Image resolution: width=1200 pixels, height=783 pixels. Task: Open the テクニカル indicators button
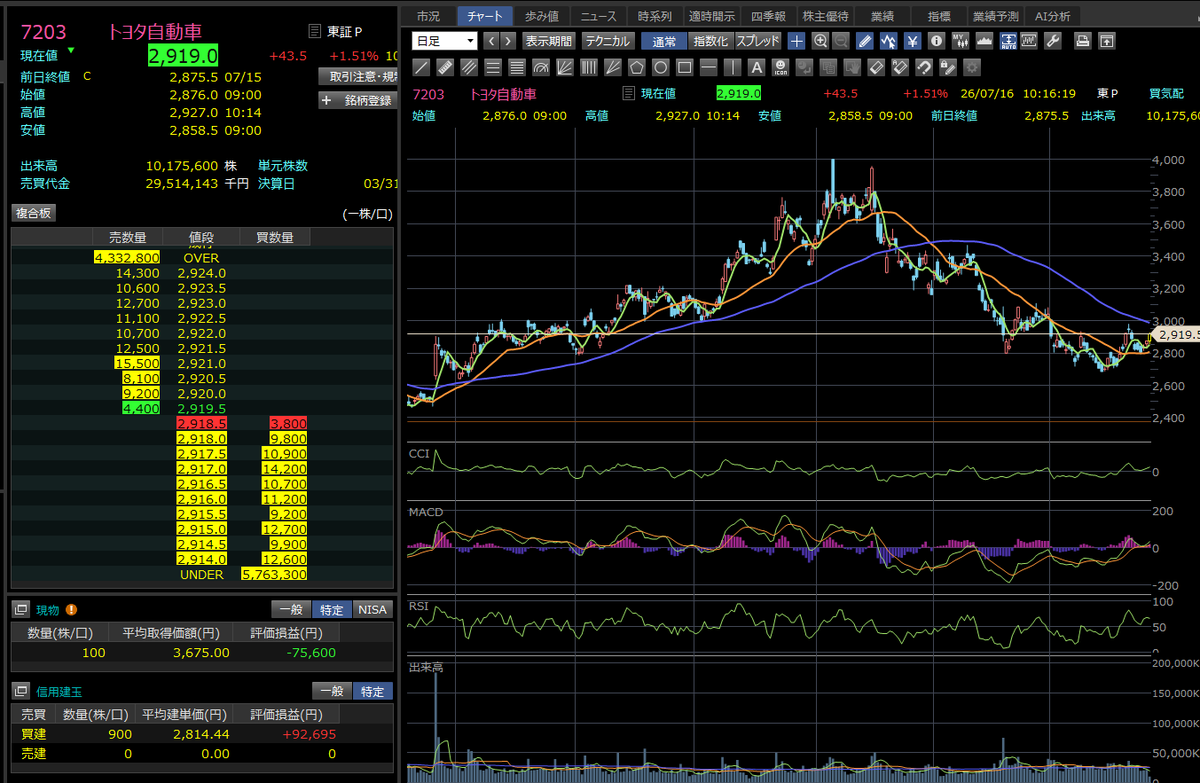[608, 41]
